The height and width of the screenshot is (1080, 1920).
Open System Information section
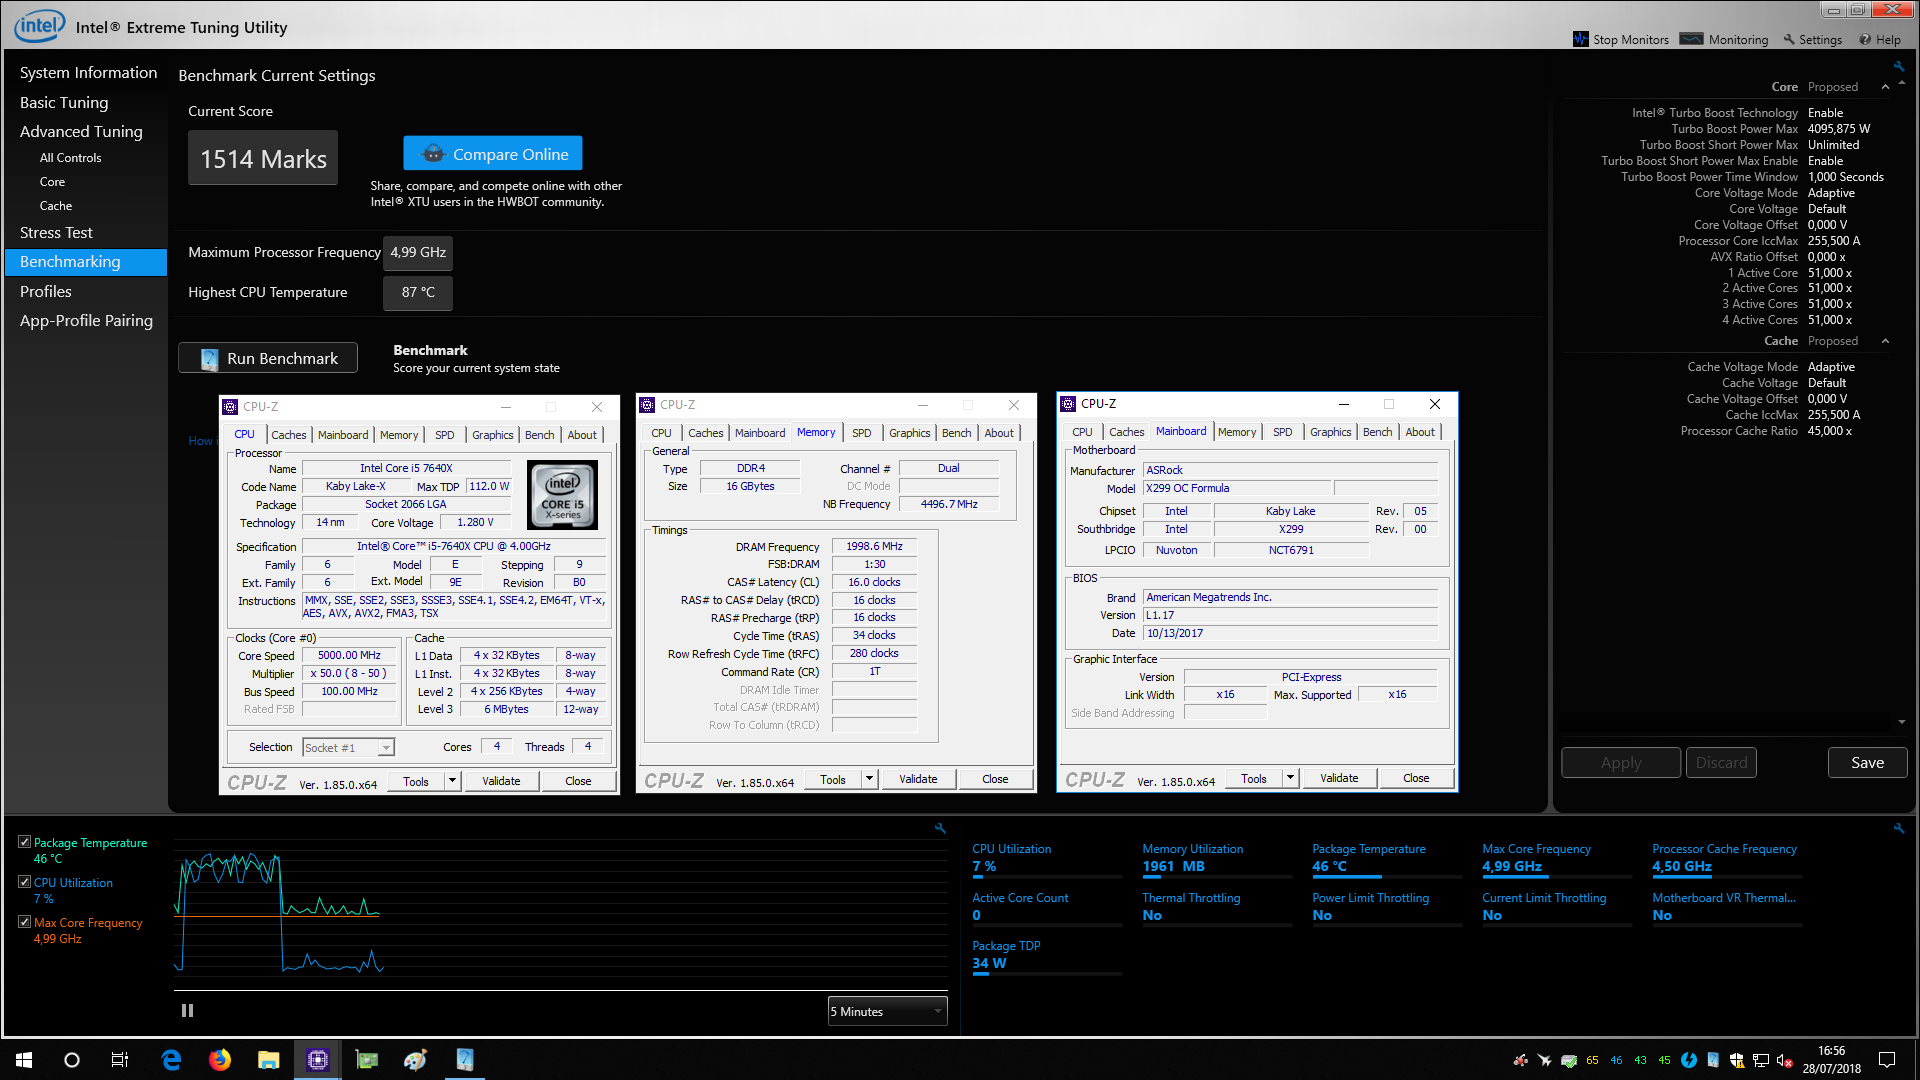[x=88, y=73]
